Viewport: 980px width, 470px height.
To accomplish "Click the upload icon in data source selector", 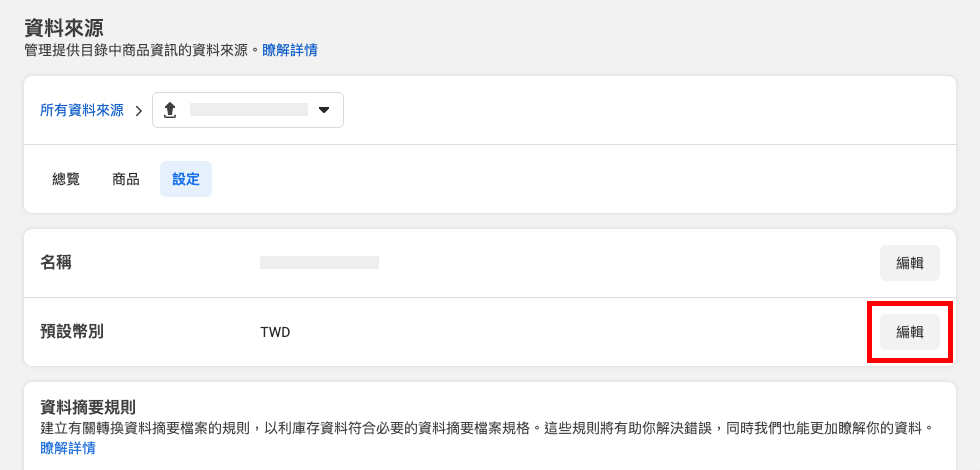I will pos(170,111).
